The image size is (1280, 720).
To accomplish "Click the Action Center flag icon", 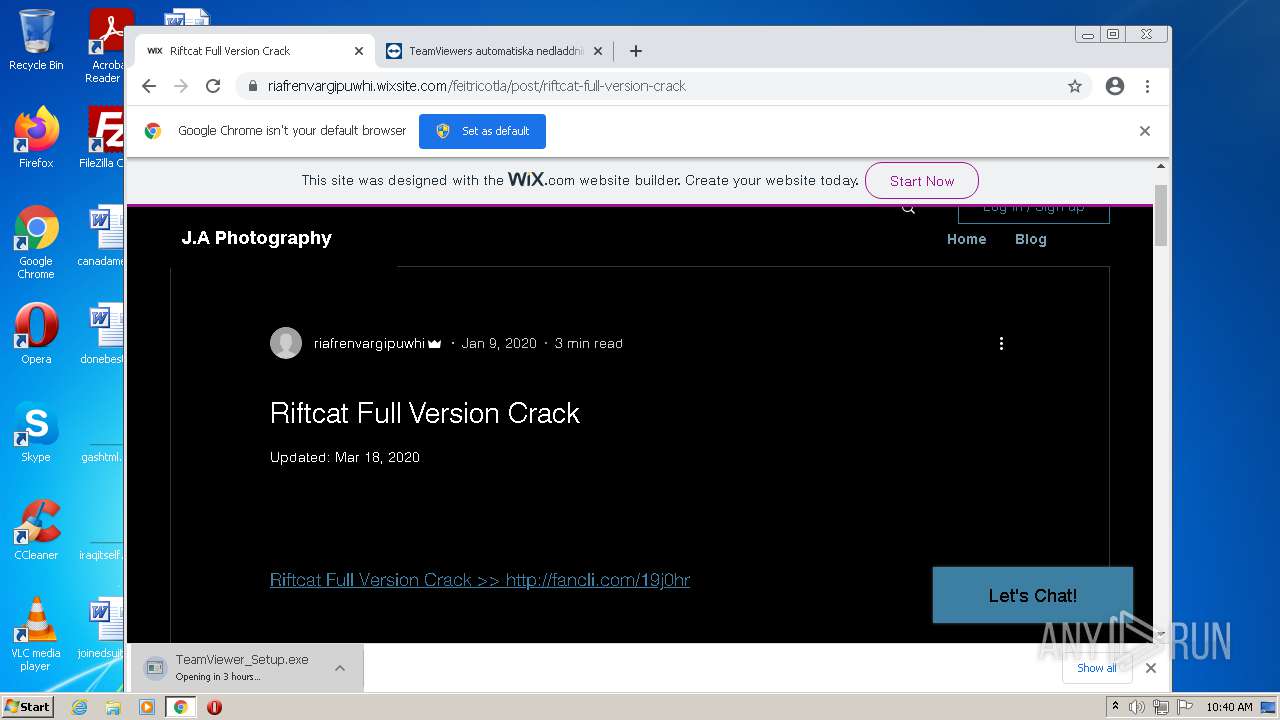I will coord(1183,707).
